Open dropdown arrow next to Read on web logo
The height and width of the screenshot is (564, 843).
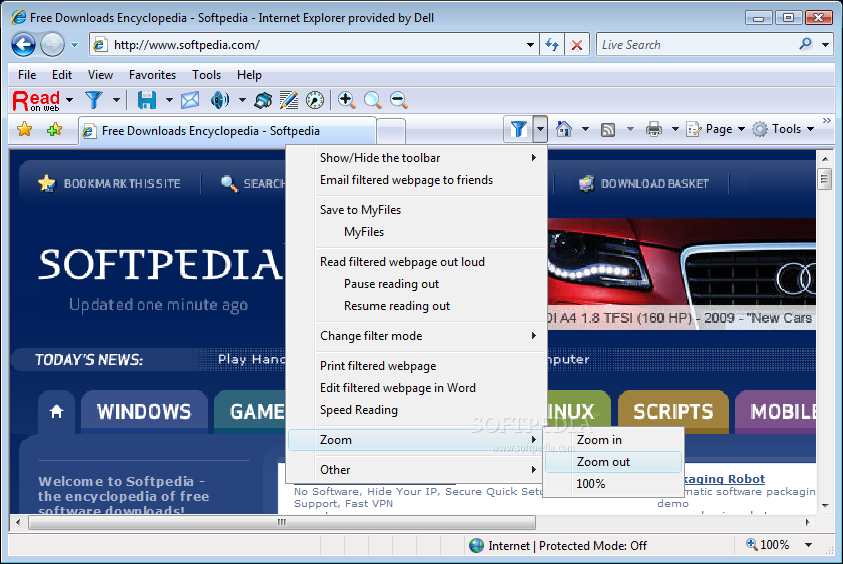[69, 100]
